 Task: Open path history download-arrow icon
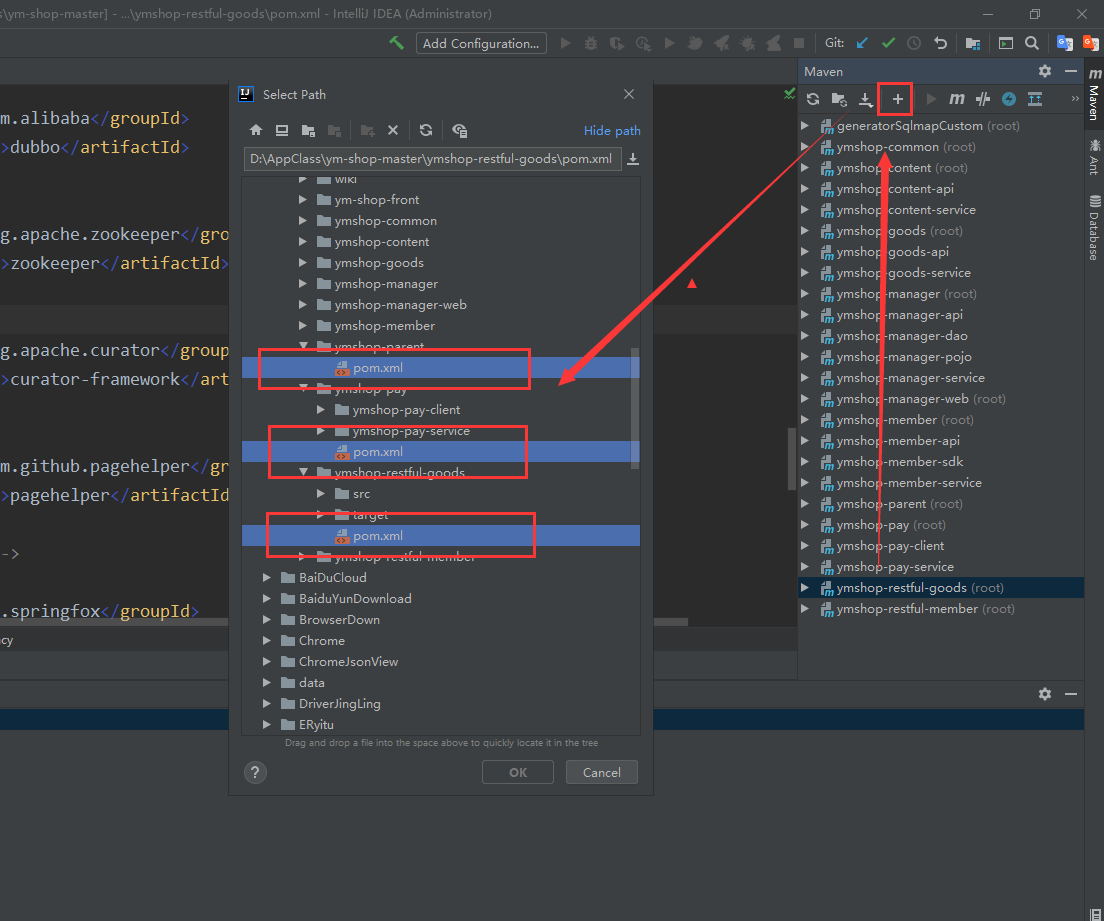[633, 159]
